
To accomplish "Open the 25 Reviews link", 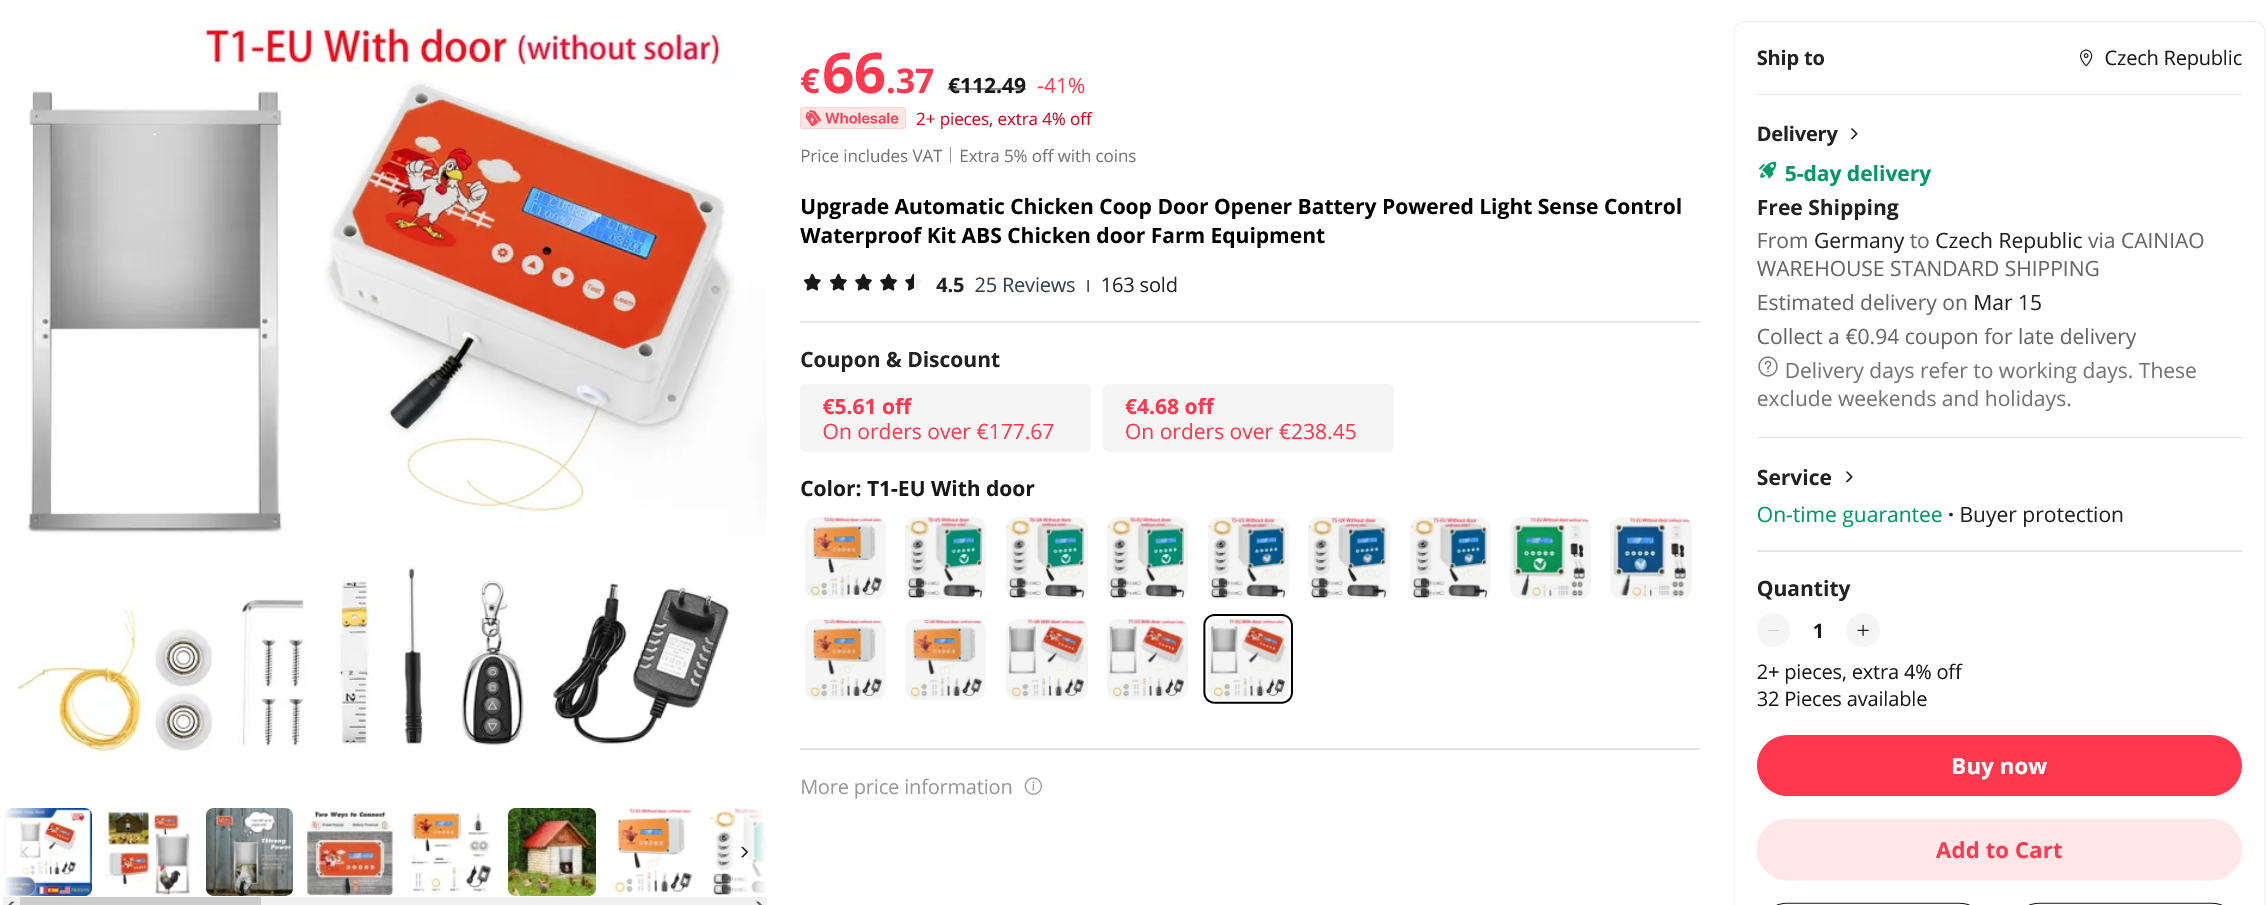I will pos(1024,285).
